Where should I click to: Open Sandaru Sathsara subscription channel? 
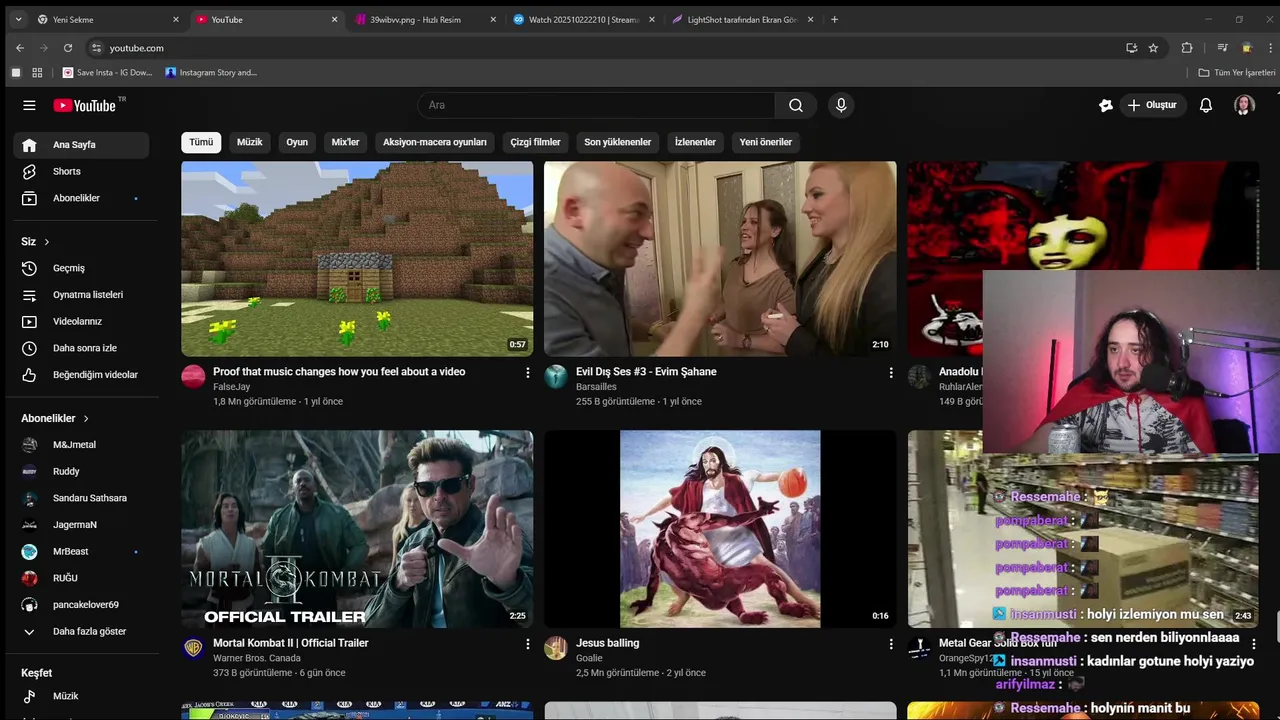(81, 498)
